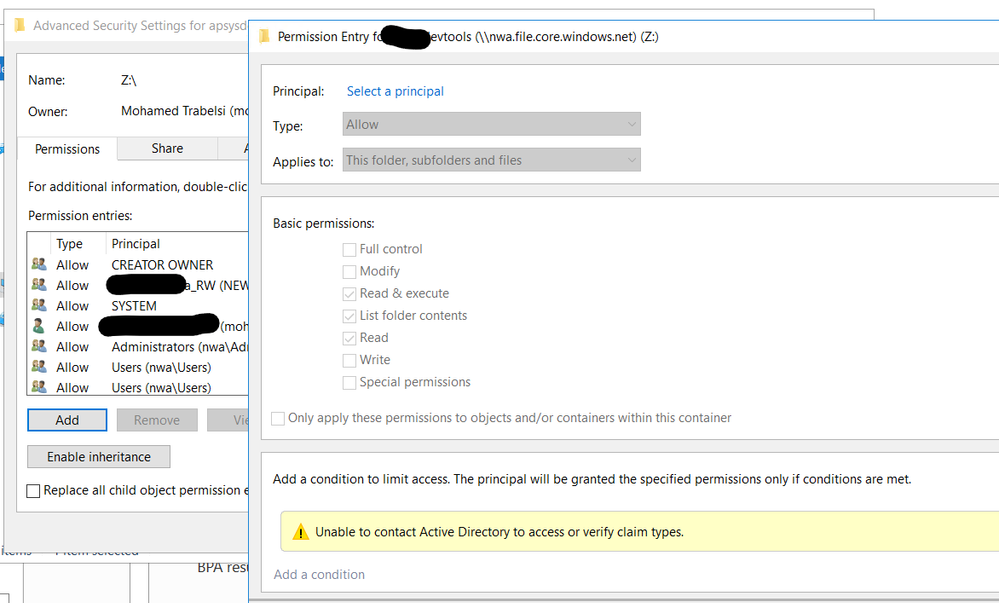The width and height of the screenshot is (999, 603).
Task: Switch to the Share tab
Action: (x=167, y=148)
